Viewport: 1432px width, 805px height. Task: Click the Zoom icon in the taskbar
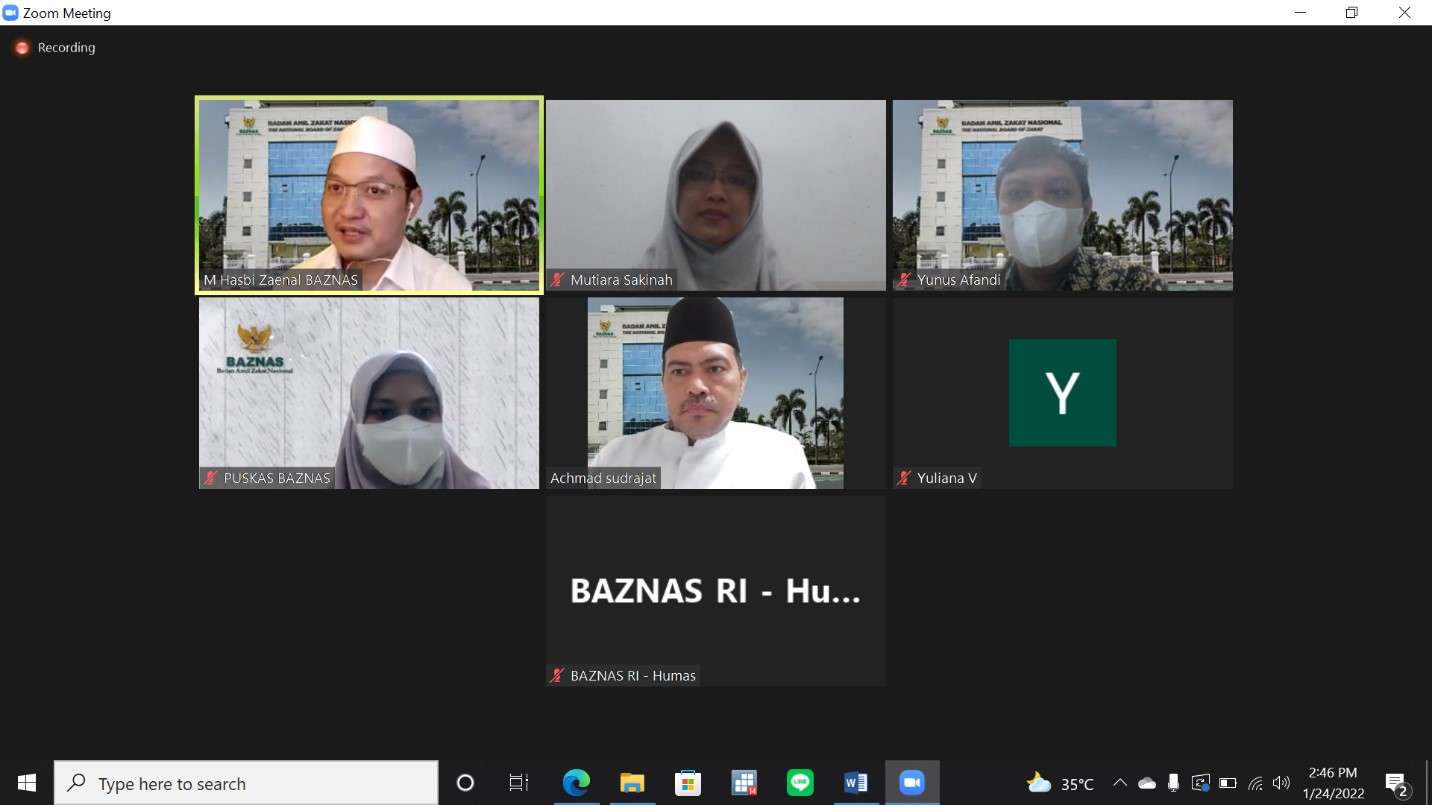(x=912, y=783)
